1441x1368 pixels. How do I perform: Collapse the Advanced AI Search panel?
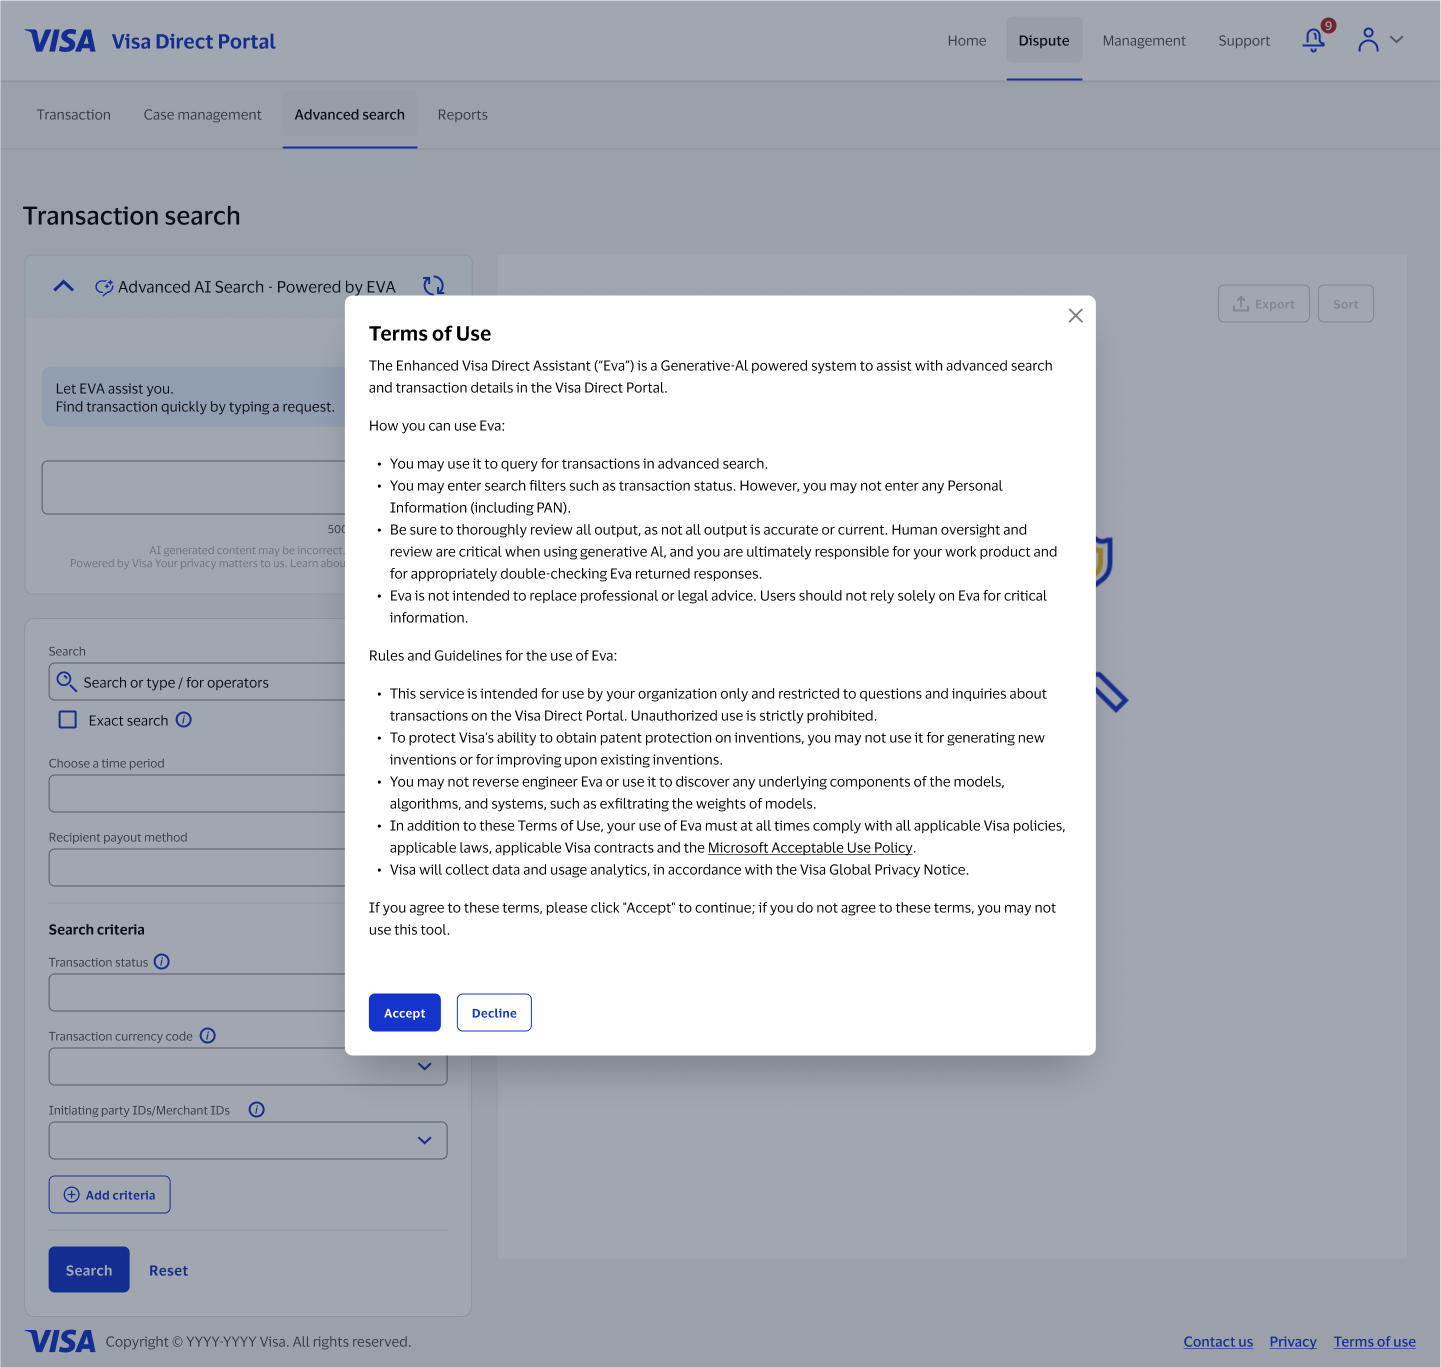pyautogui.click(x=62, y=286)
